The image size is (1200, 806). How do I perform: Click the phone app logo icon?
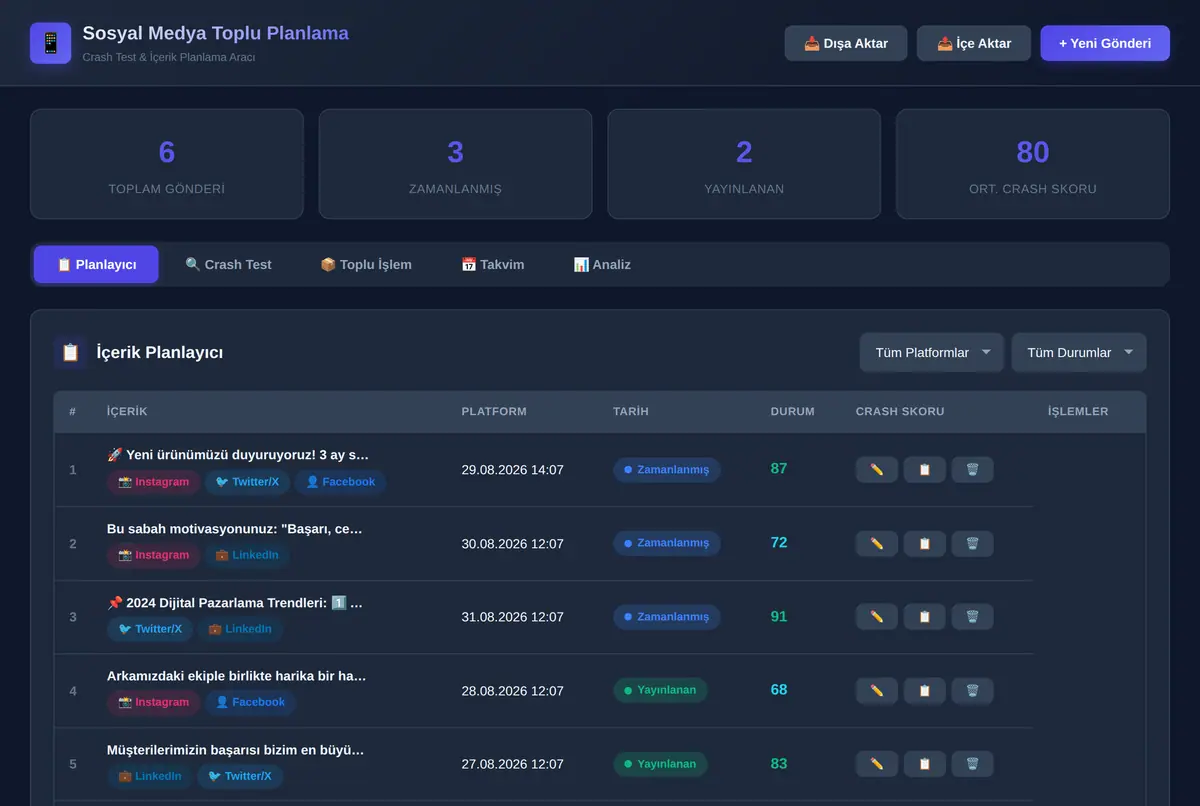[50, 43]
